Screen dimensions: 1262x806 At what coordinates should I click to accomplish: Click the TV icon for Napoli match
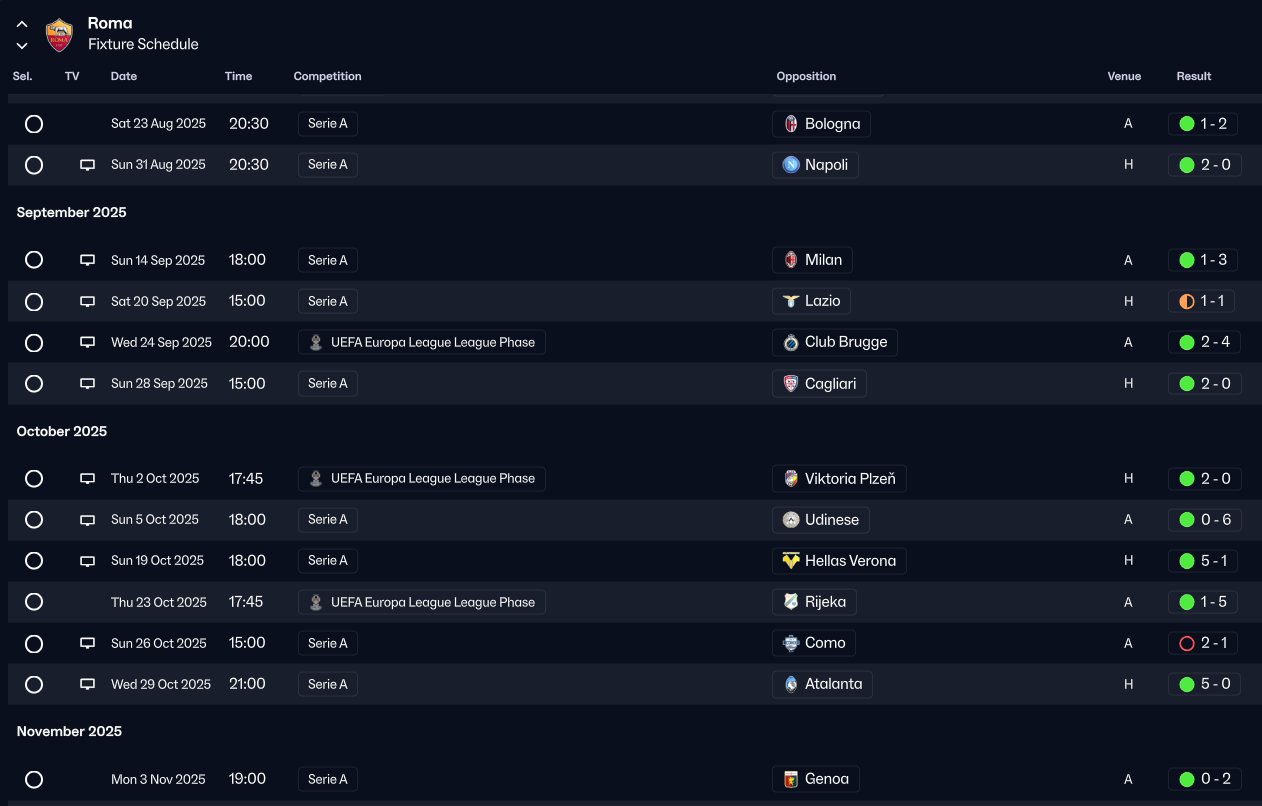pos(87,165)
